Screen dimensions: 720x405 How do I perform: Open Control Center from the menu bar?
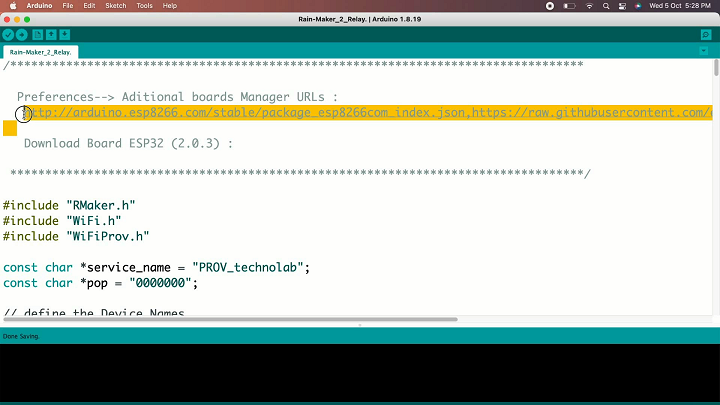tap(622, 6)
